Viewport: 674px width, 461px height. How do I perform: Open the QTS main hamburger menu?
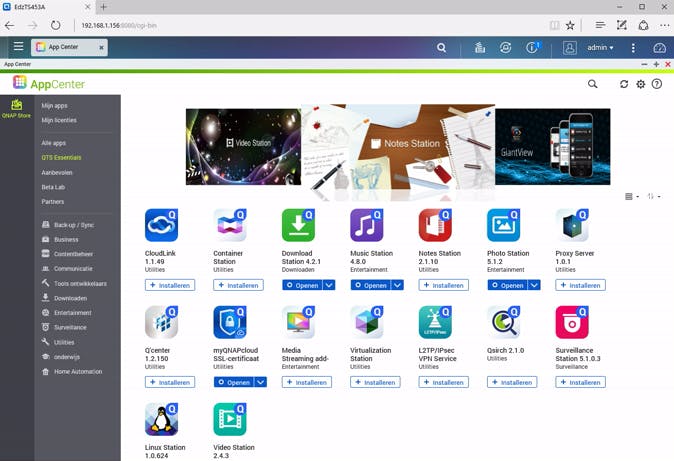[x=18, y=46]
